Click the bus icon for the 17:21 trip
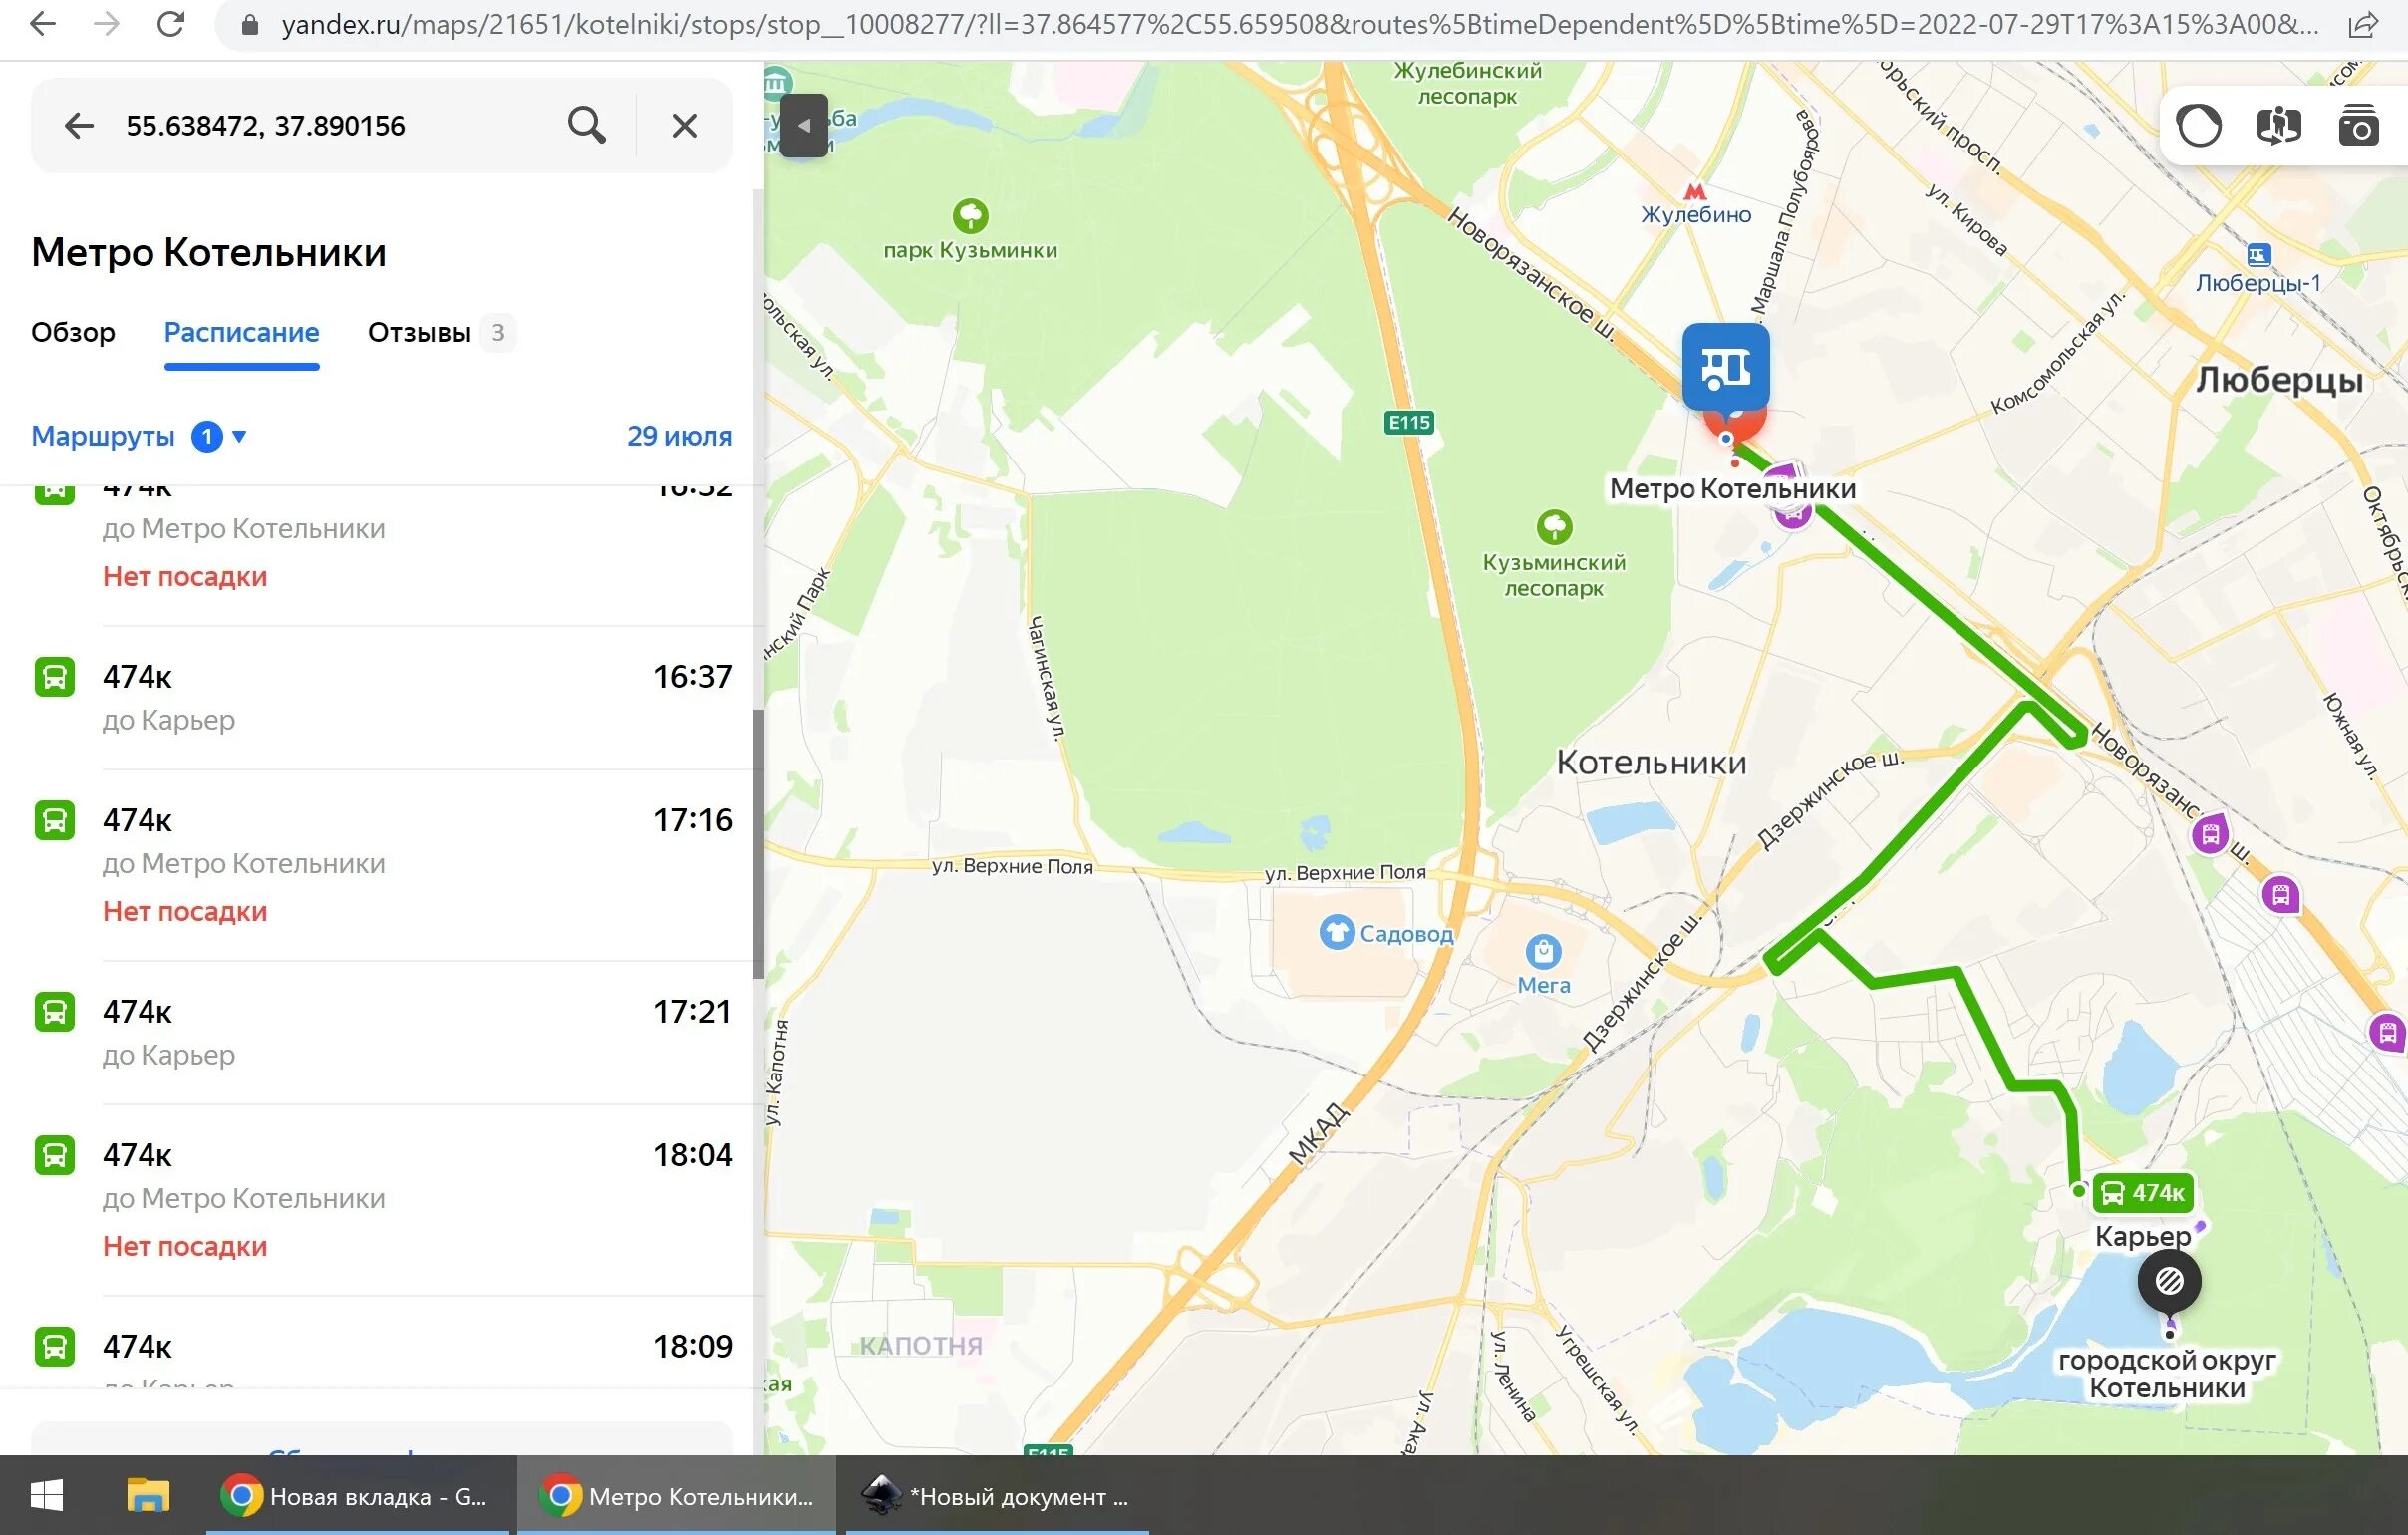2408x1535 pixels. tap(55, 1012)
